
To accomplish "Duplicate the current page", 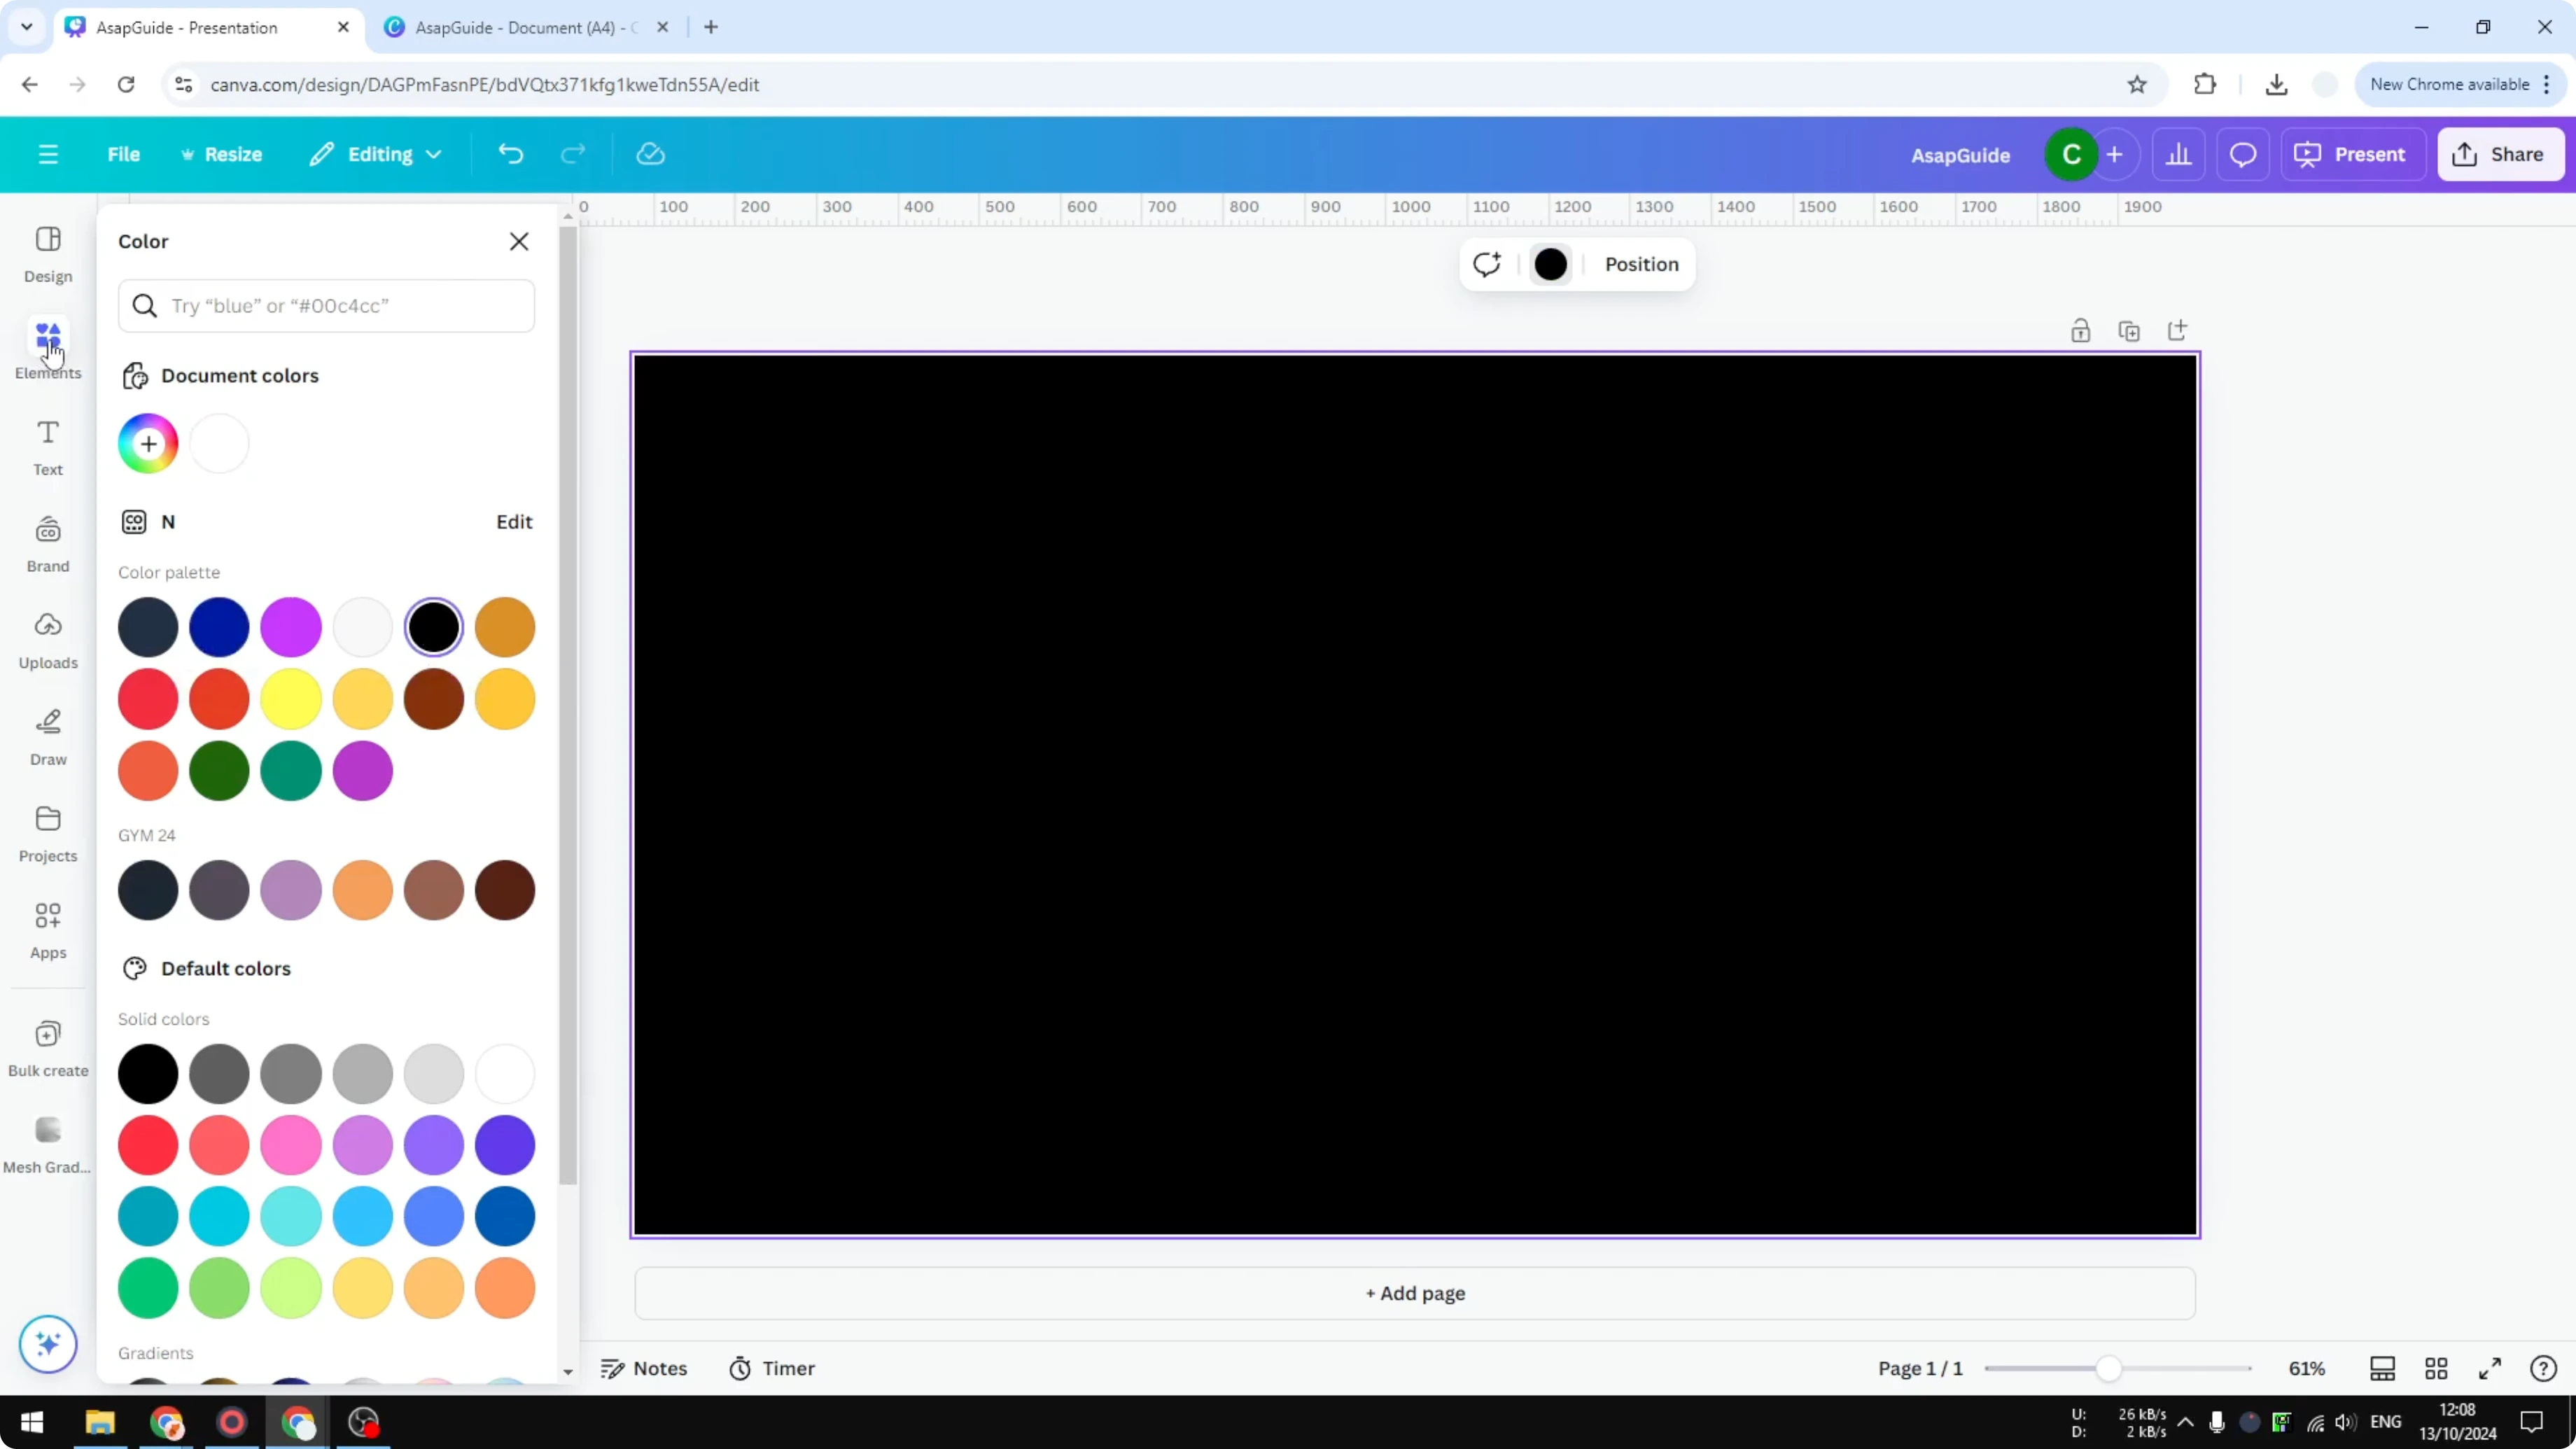I will pos(2130,330).
